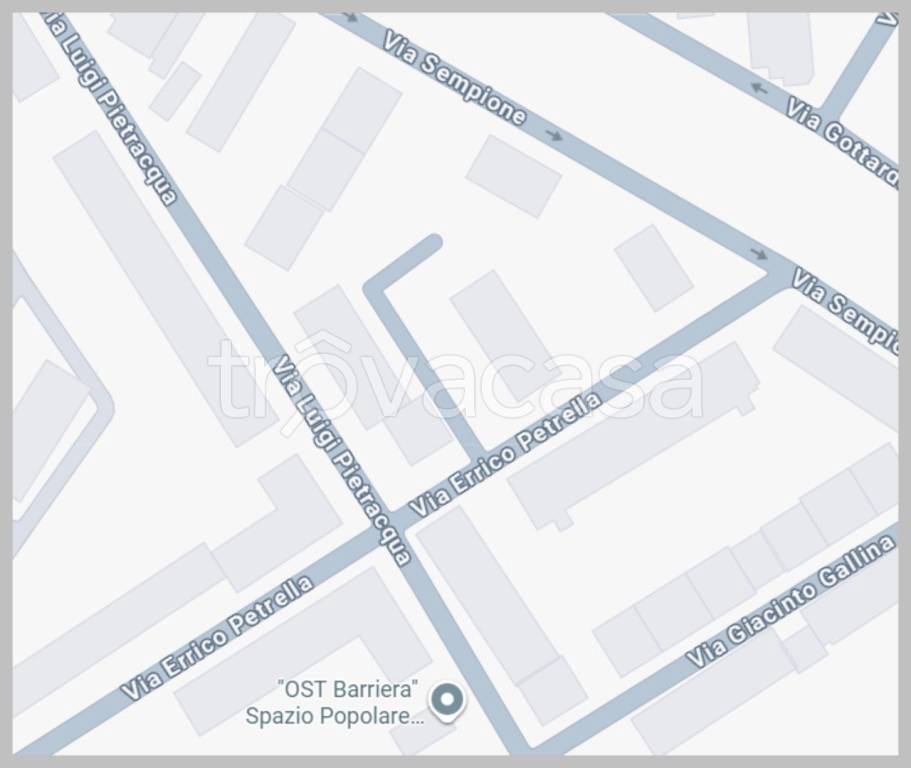Click the long building alongside the Via Errico Petrella label
The height and width of the screenshot is (768, 911).
point(633,436)
